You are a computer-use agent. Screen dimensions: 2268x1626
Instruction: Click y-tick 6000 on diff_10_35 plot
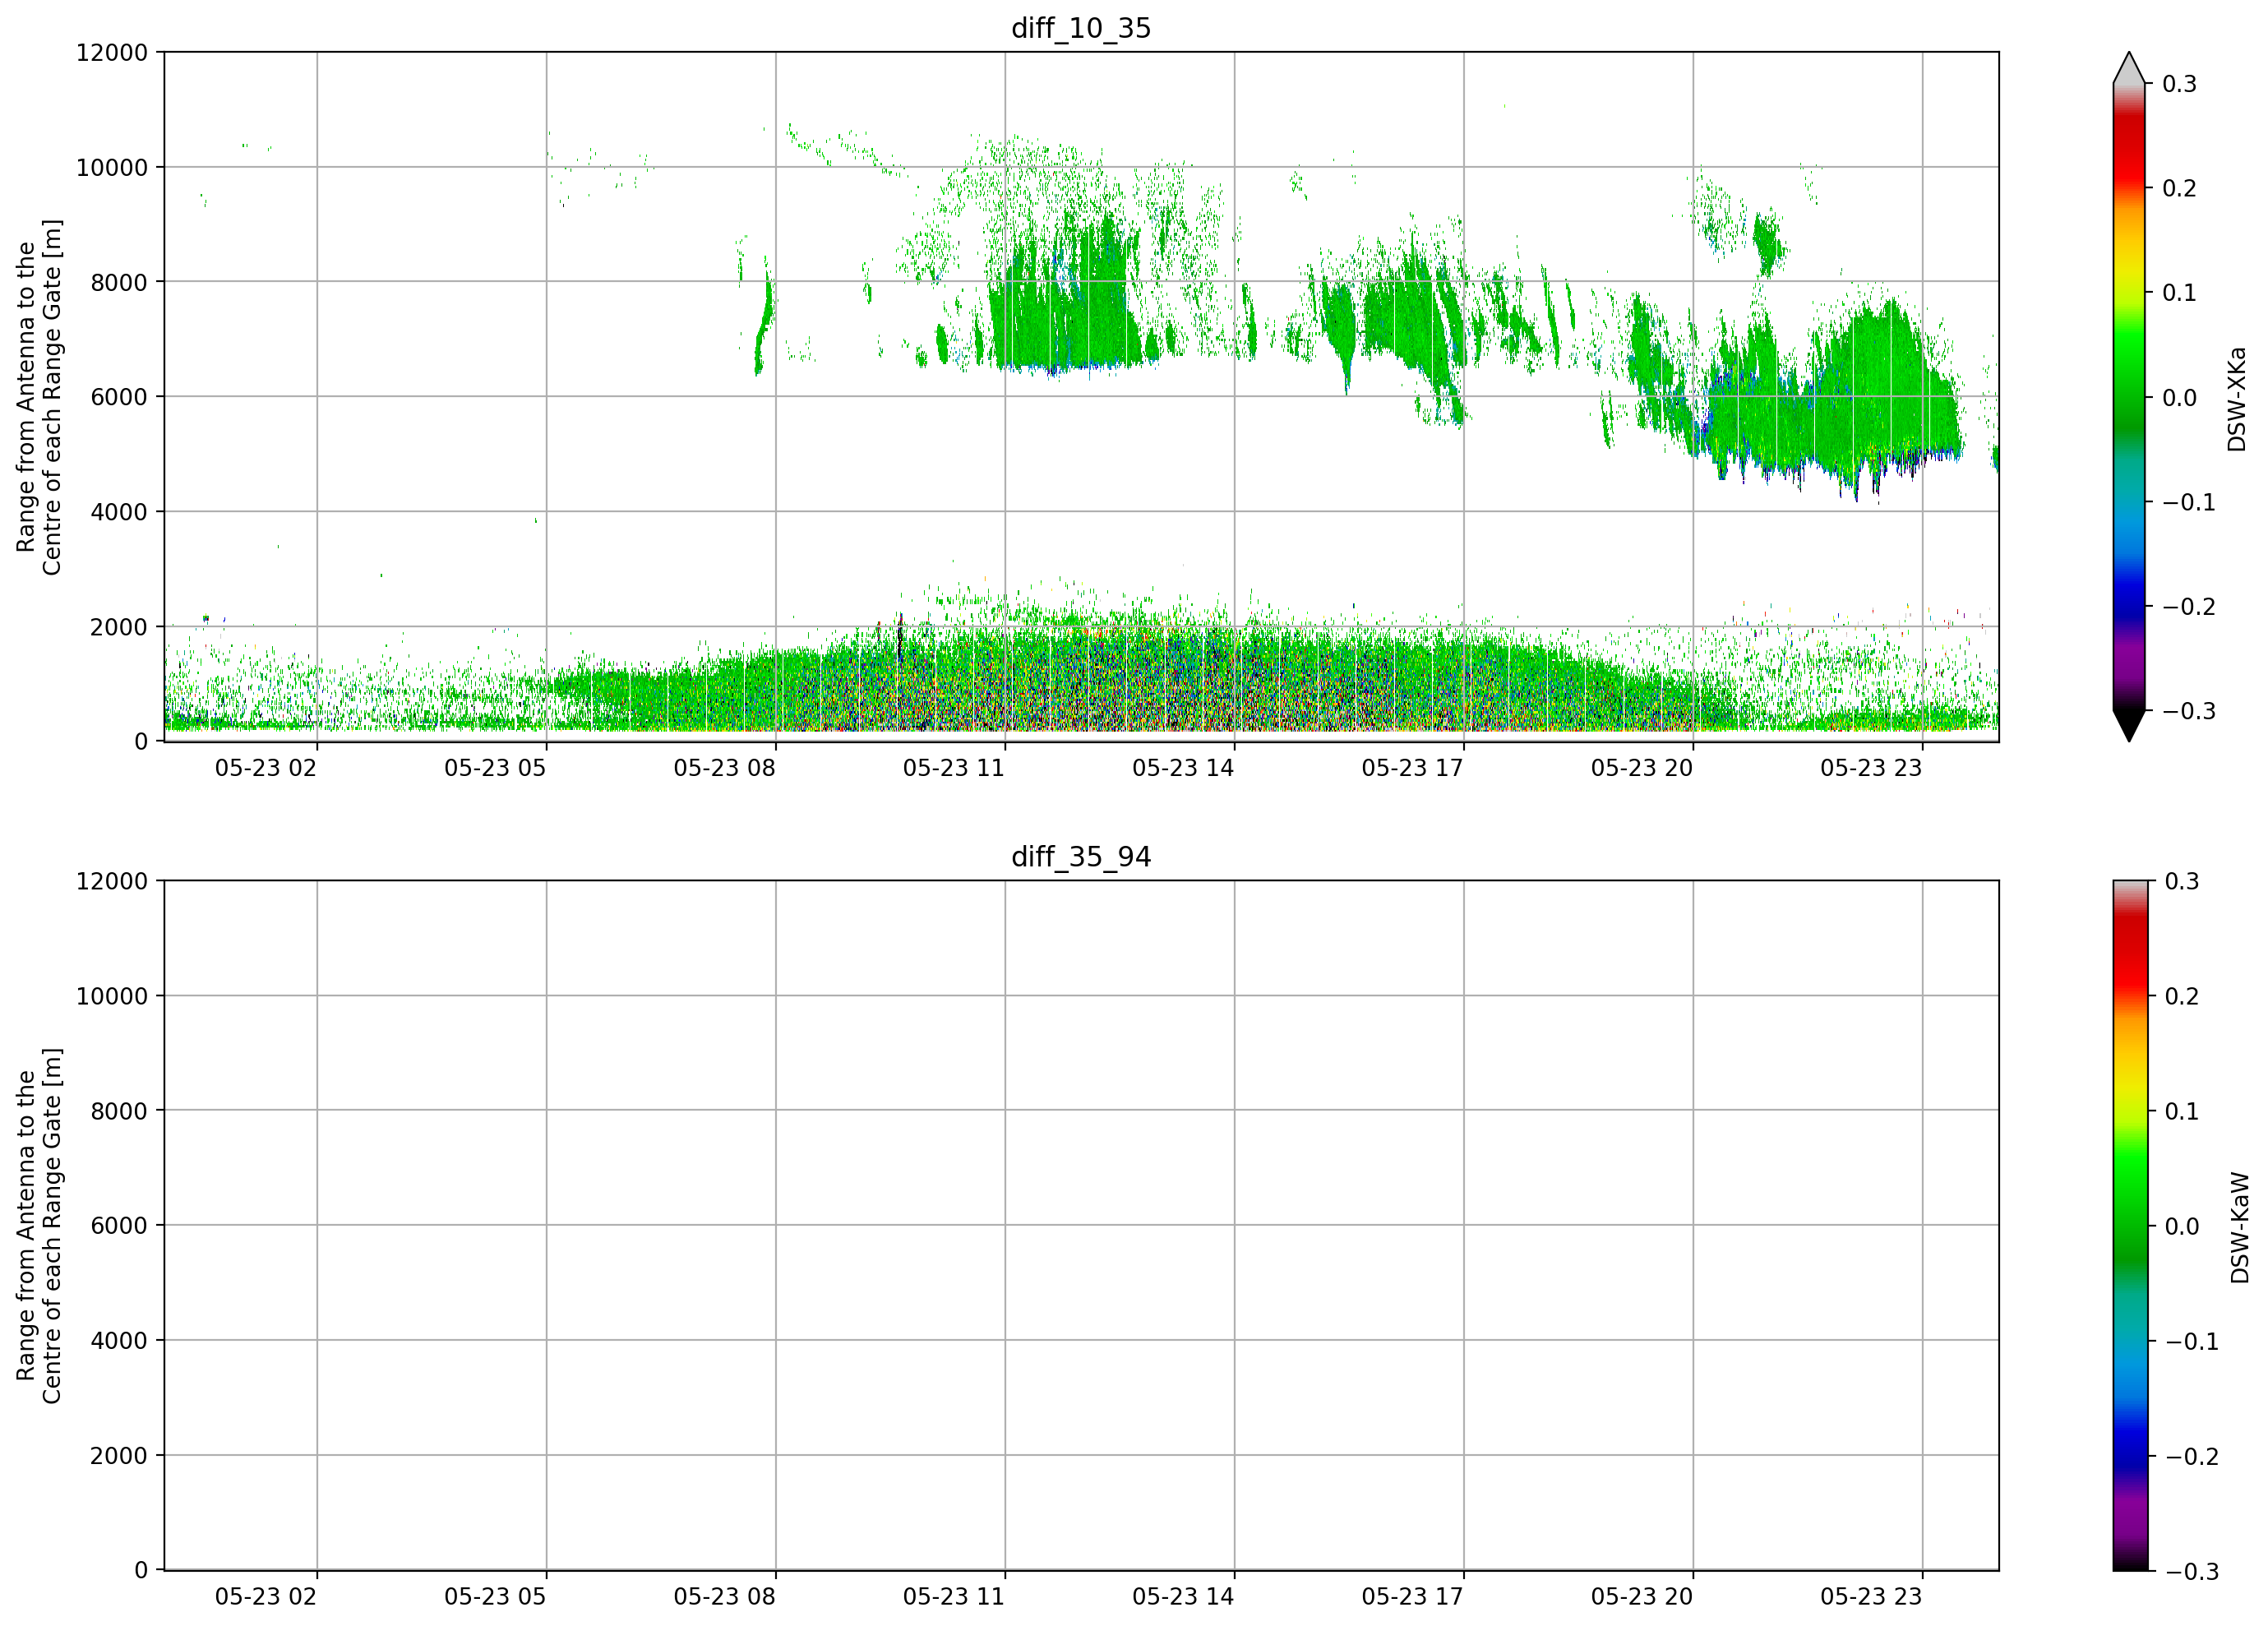119,397
